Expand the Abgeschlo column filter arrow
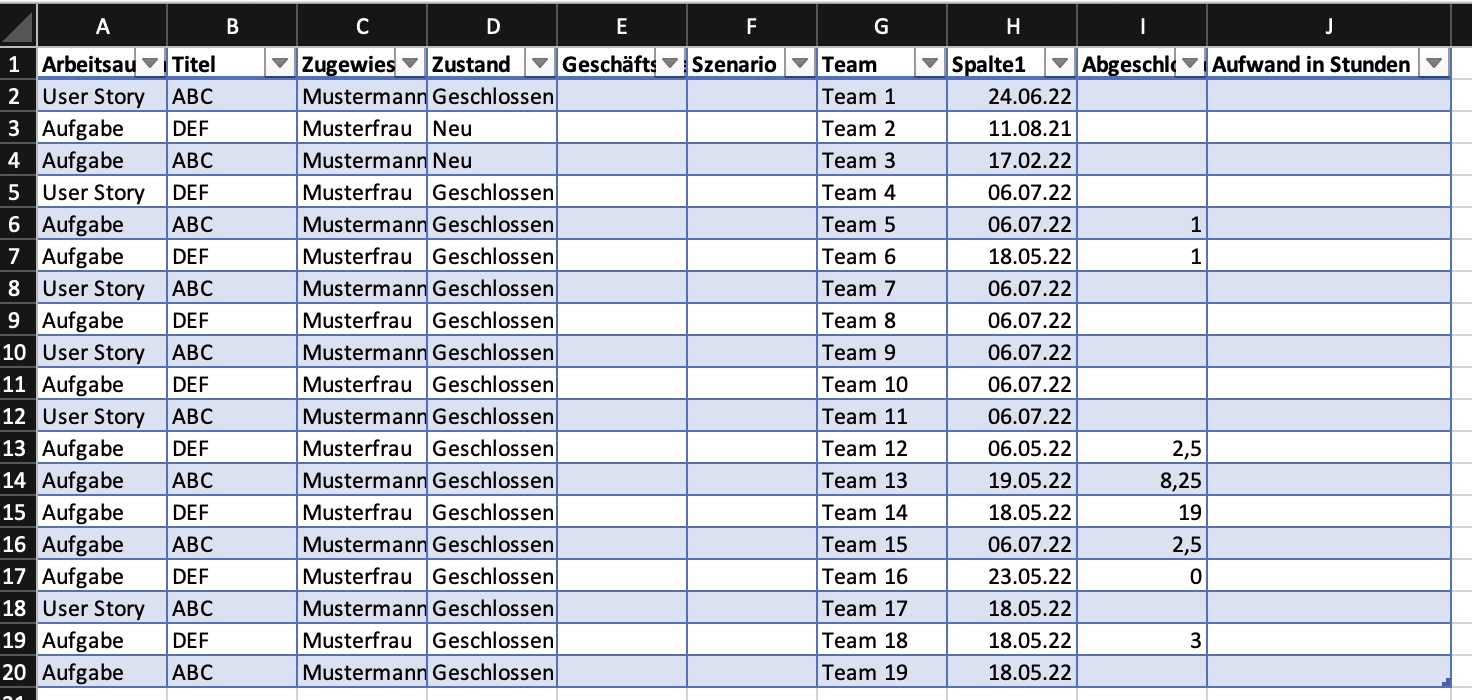The image size is (1472, 700). (1190, 64)
